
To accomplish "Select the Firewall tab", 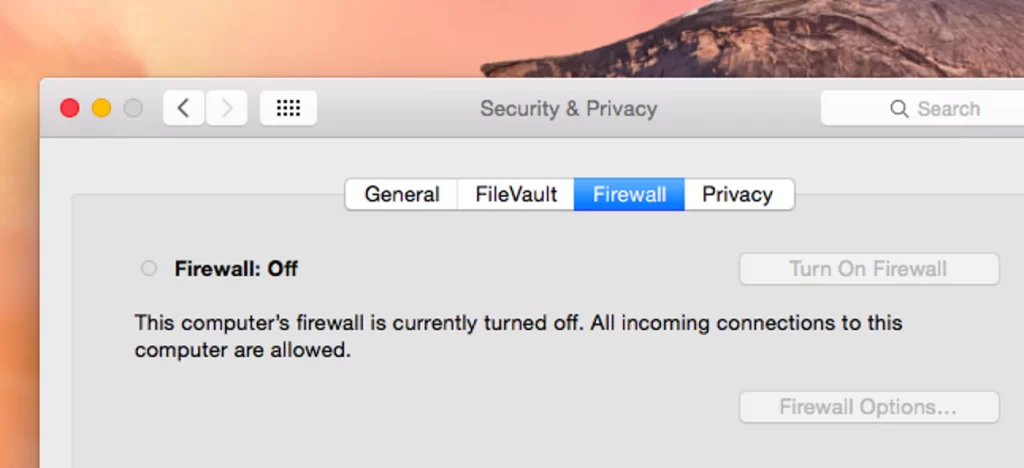I will 629,194.
